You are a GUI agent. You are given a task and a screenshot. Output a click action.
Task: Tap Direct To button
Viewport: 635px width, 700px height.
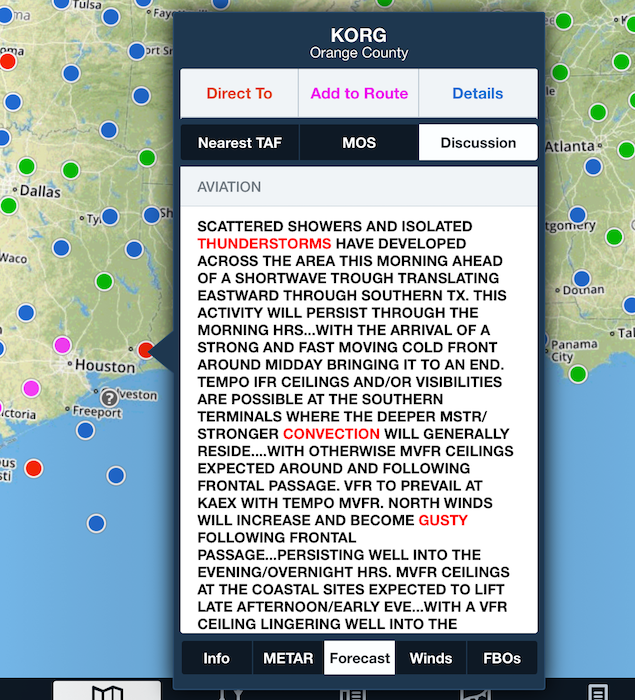click(x=239, y=93)
